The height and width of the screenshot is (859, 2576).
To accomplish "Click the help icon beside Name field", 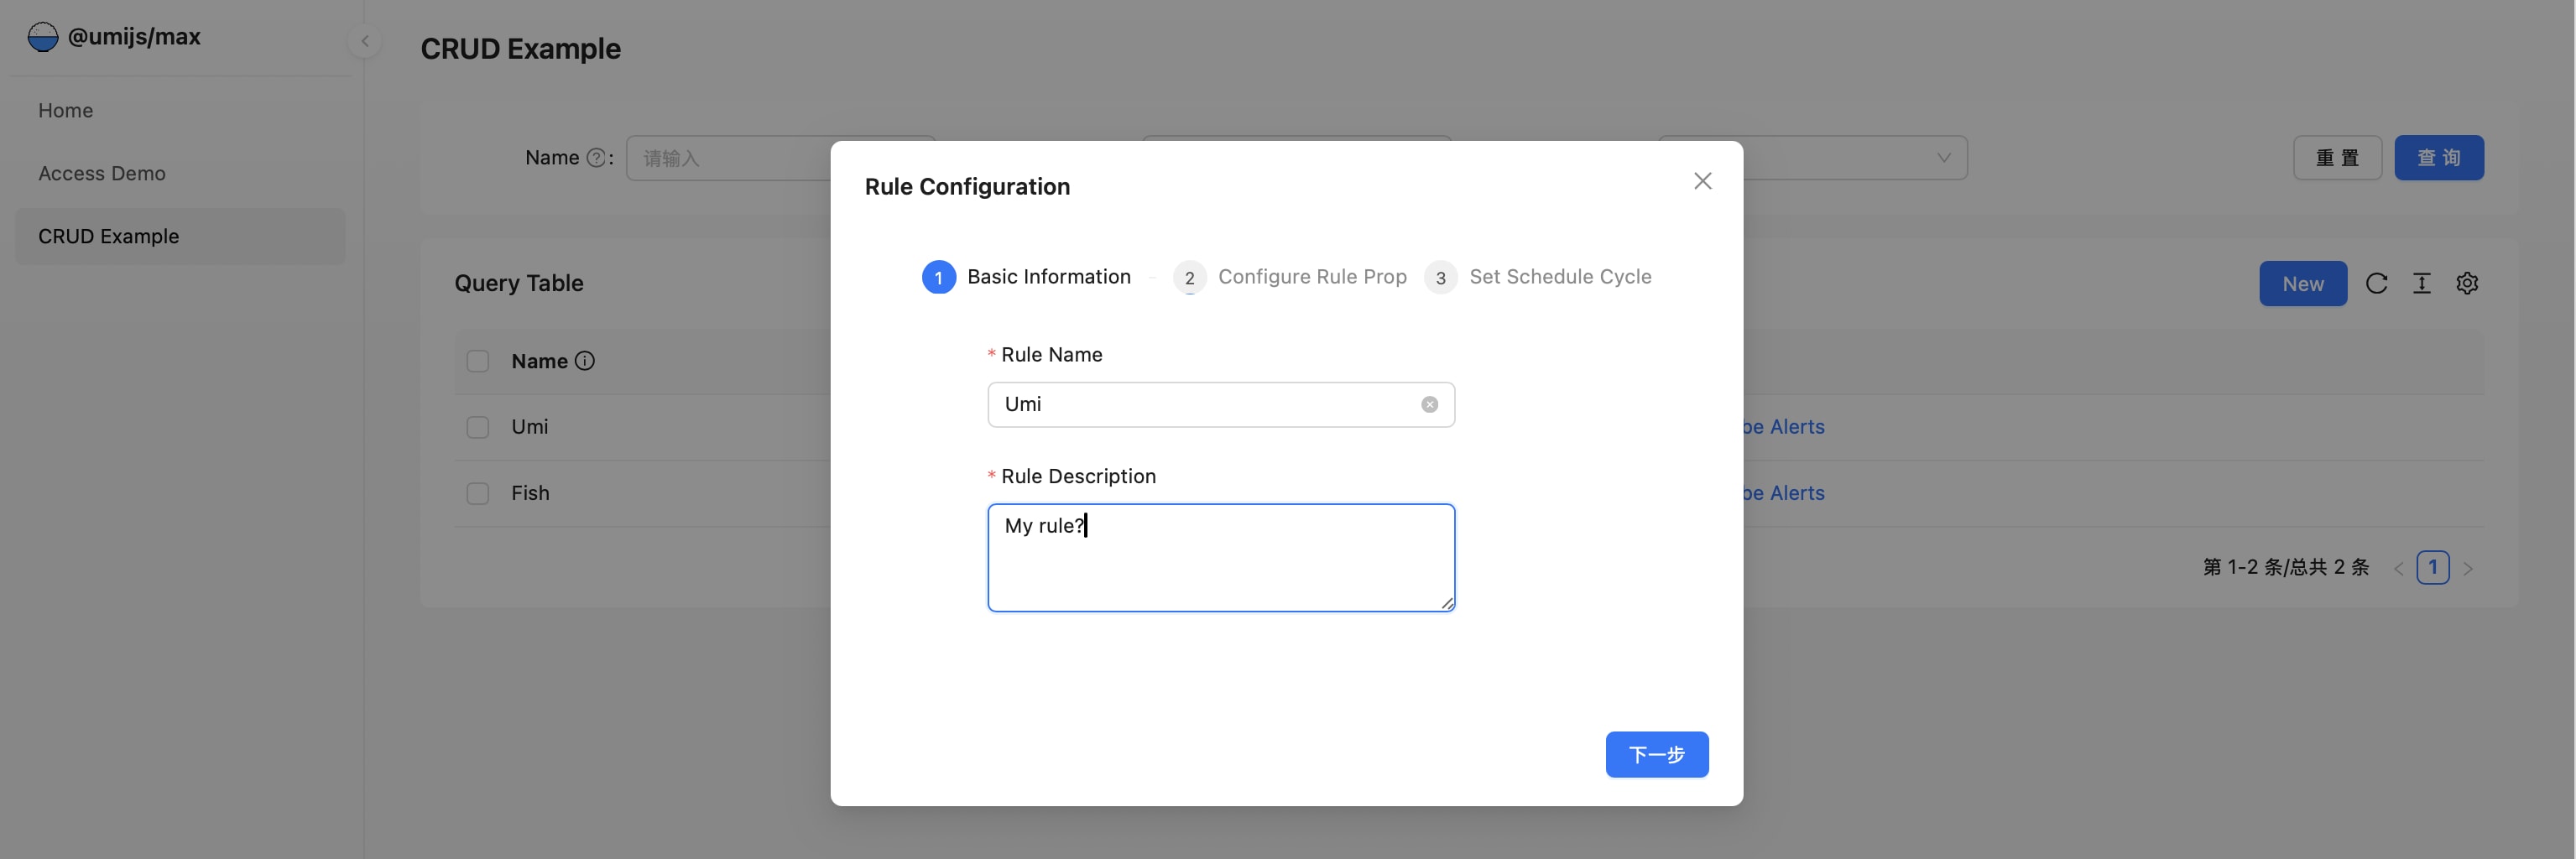I will click(x=597, y=157).
